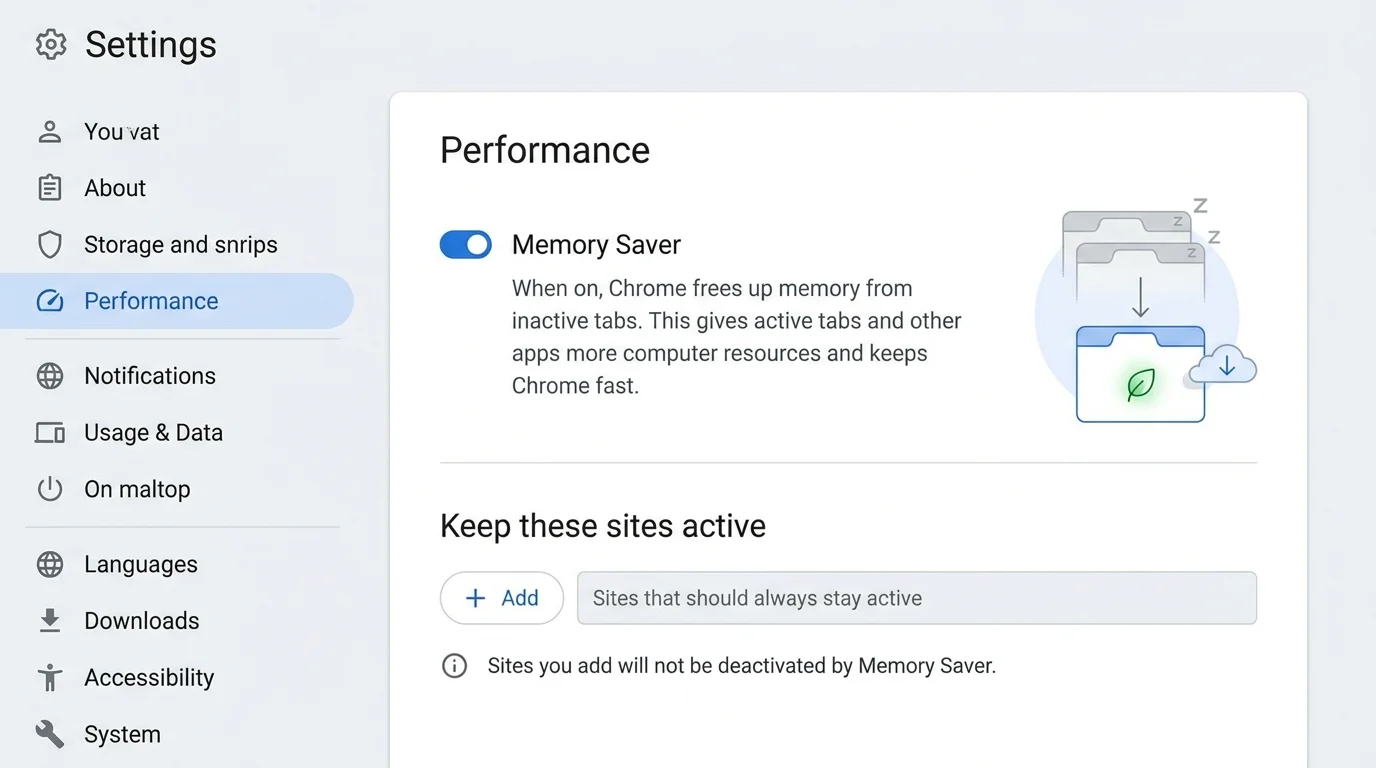Click the clipboard icon next to About
This screenshot has width=1376, height=768.
(x=50, y=188)
